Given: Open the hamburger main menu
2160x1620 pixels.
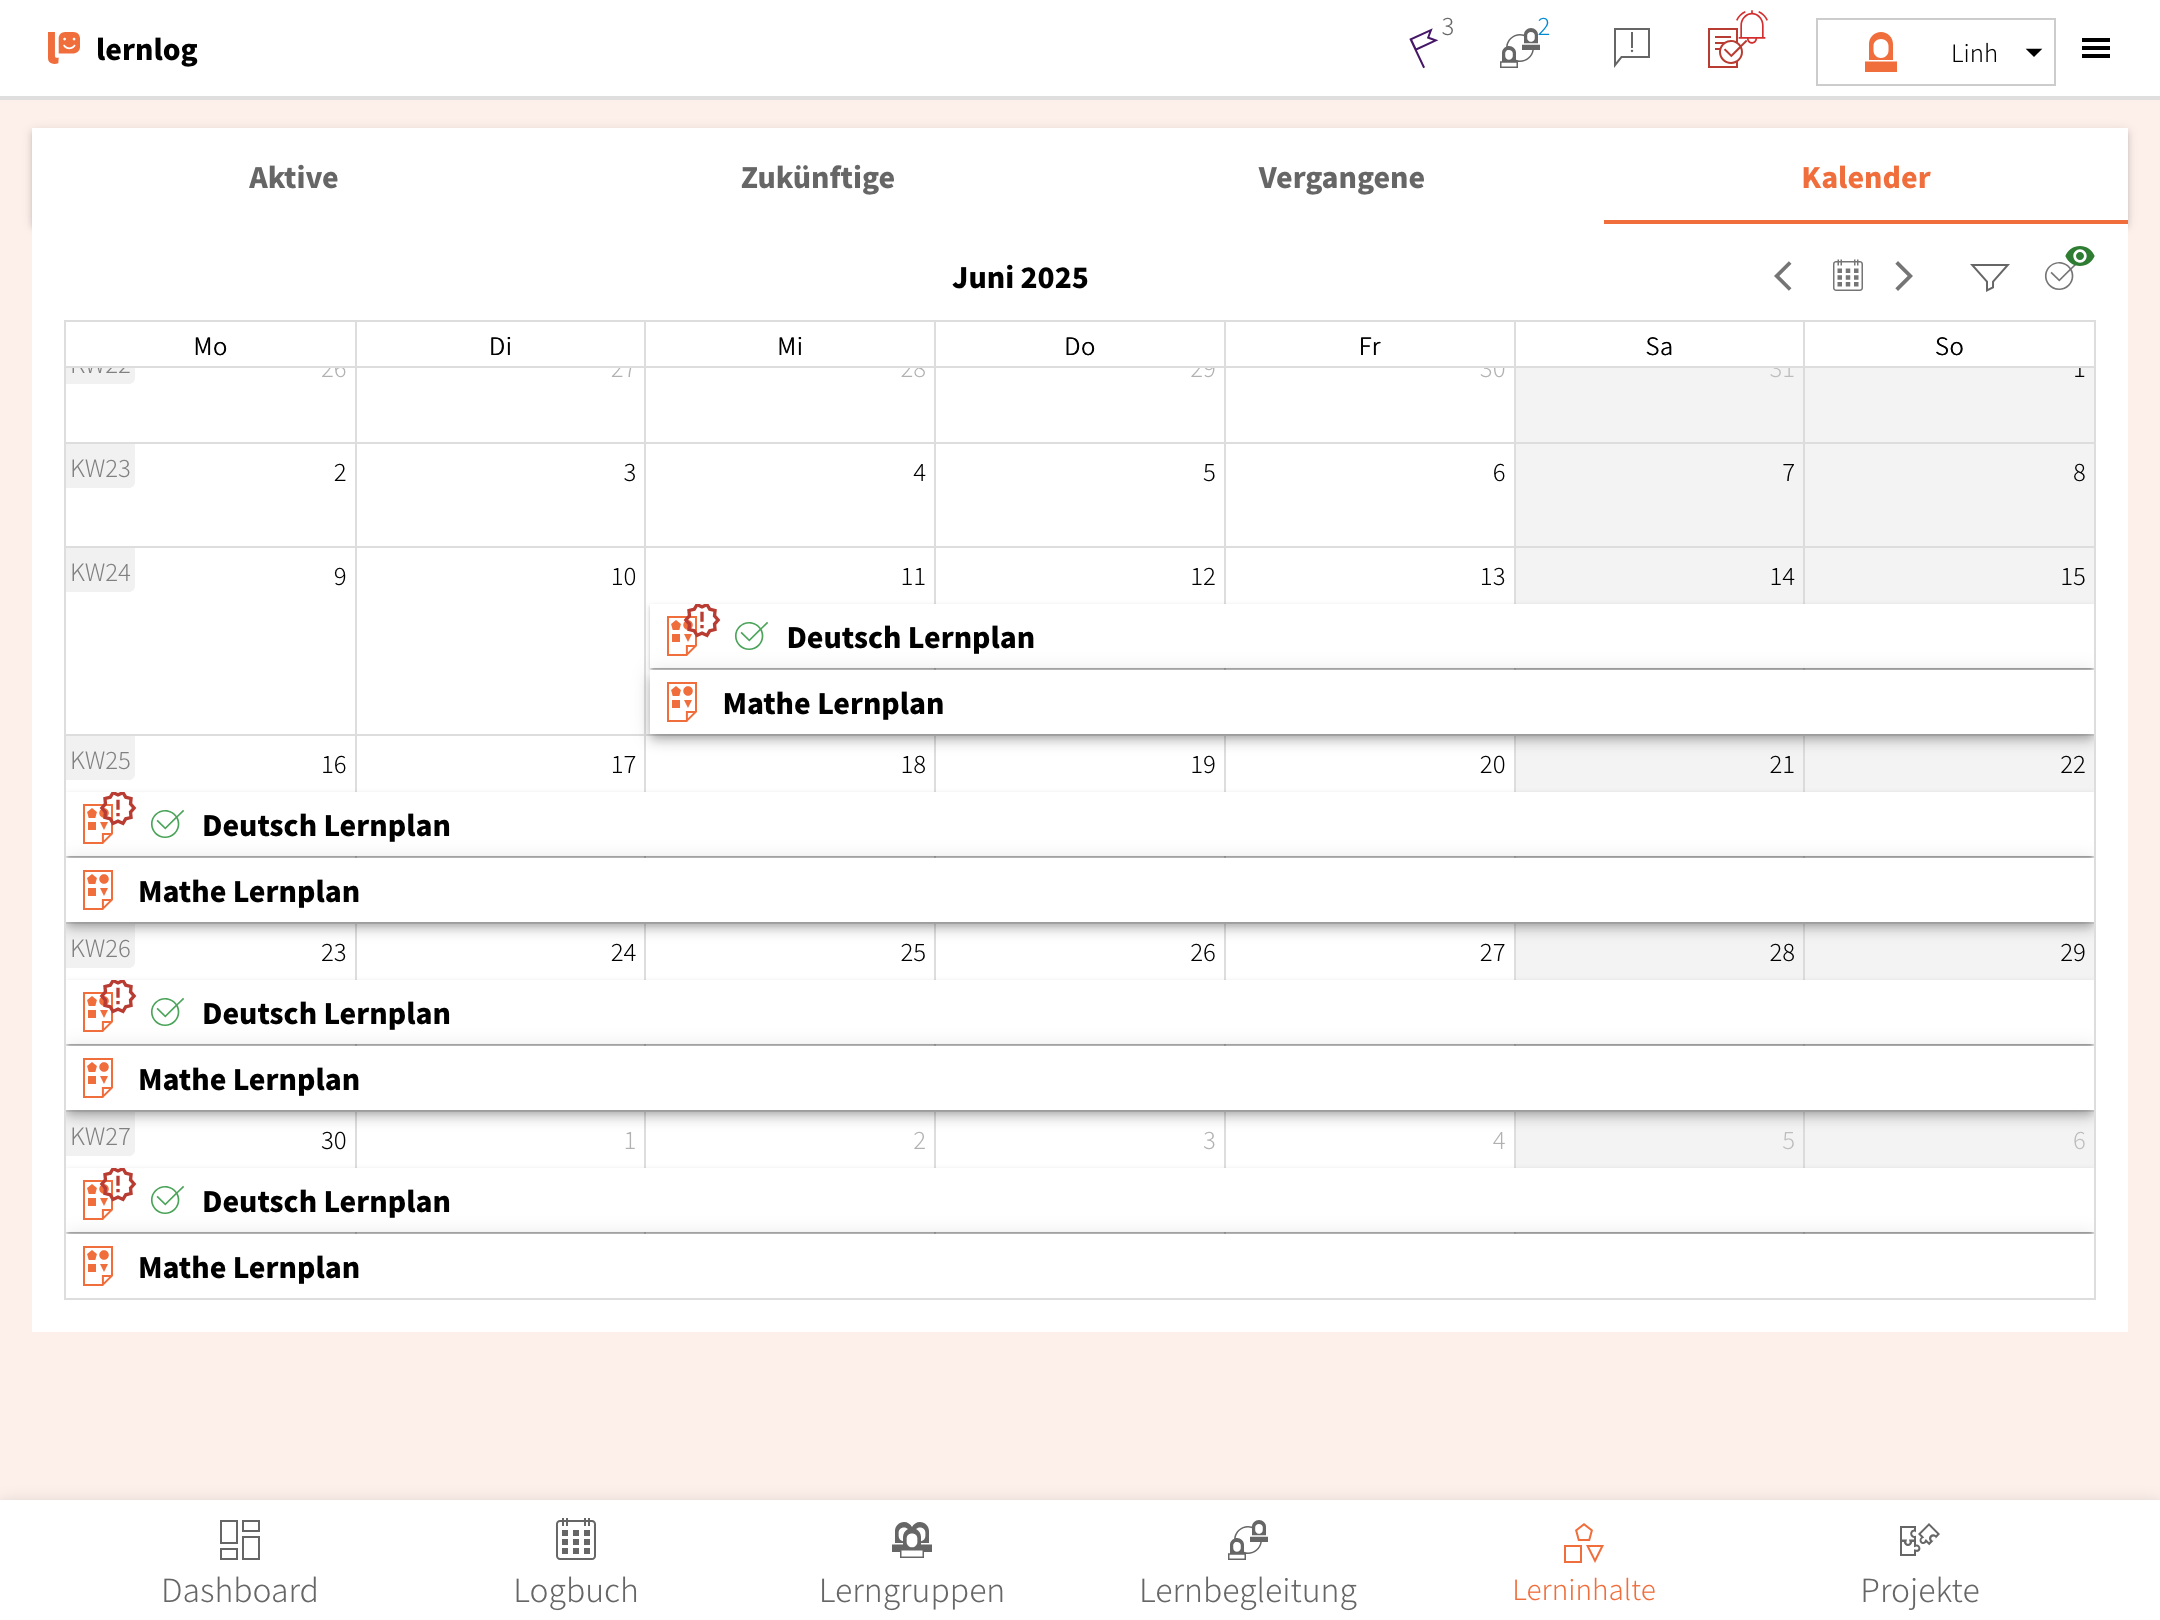Looking at the screenshot, I should click(2096, 49).
